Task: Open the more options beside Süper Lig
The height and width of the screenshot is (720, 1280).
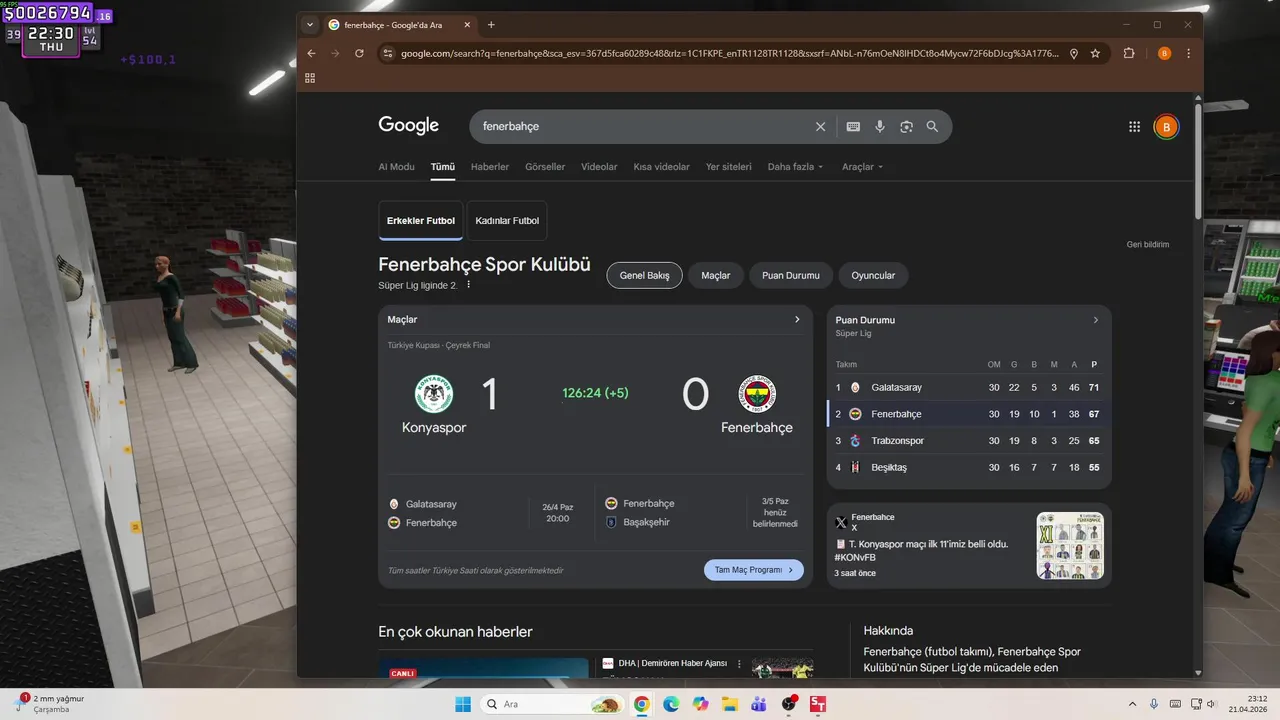Action: pos(468,285)
